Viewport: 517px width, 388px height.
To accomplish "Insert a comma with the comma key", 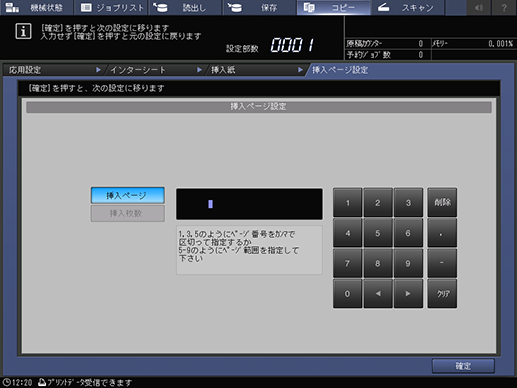I will 442,233.
